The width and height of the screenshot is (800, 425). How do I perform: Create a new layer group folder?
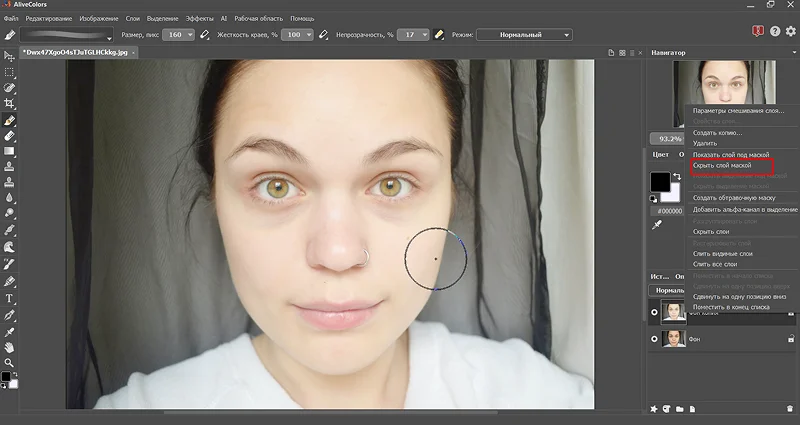pyautogui.click(x=680, y=409)
